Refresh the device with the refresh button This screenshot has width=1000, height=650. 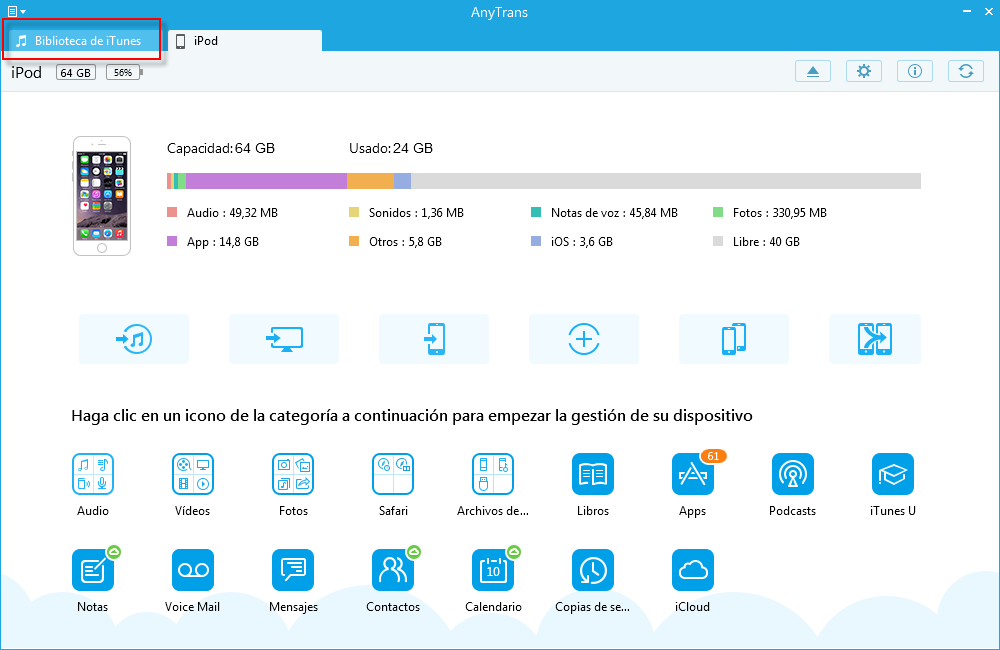[966, 71]
